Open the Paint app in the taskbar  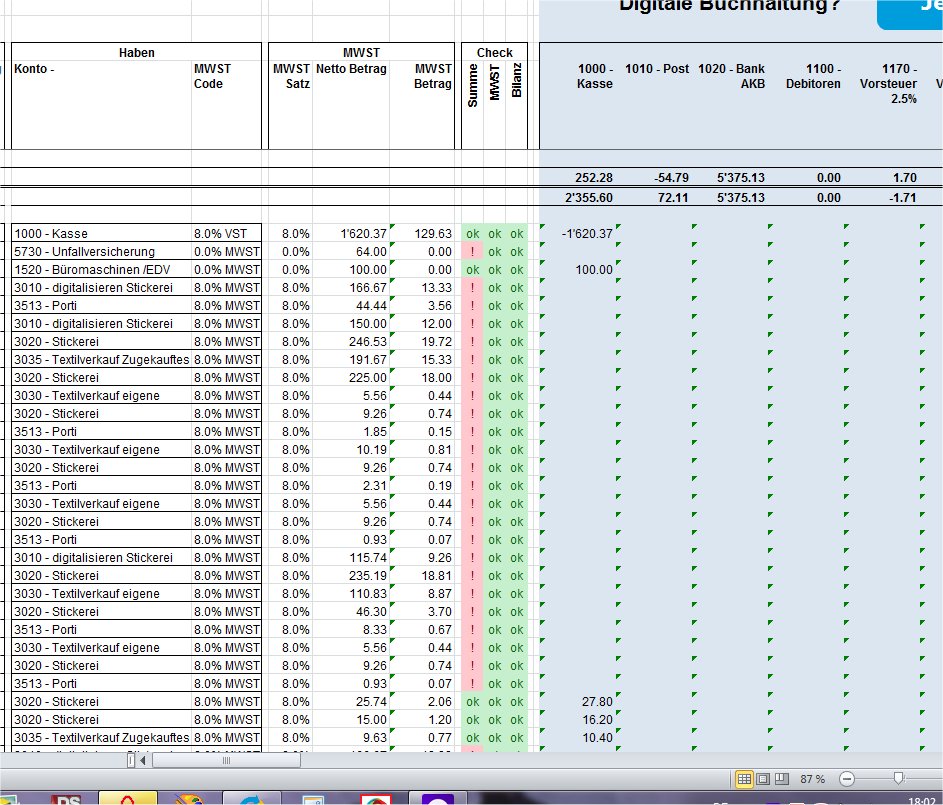point(188,798)
